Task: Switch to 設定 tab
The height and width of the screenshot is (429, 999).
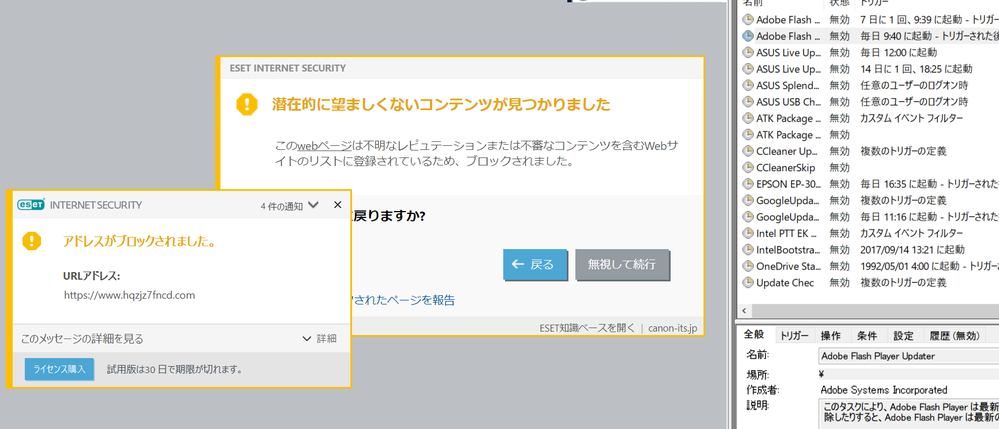Action: coord(903,337)
